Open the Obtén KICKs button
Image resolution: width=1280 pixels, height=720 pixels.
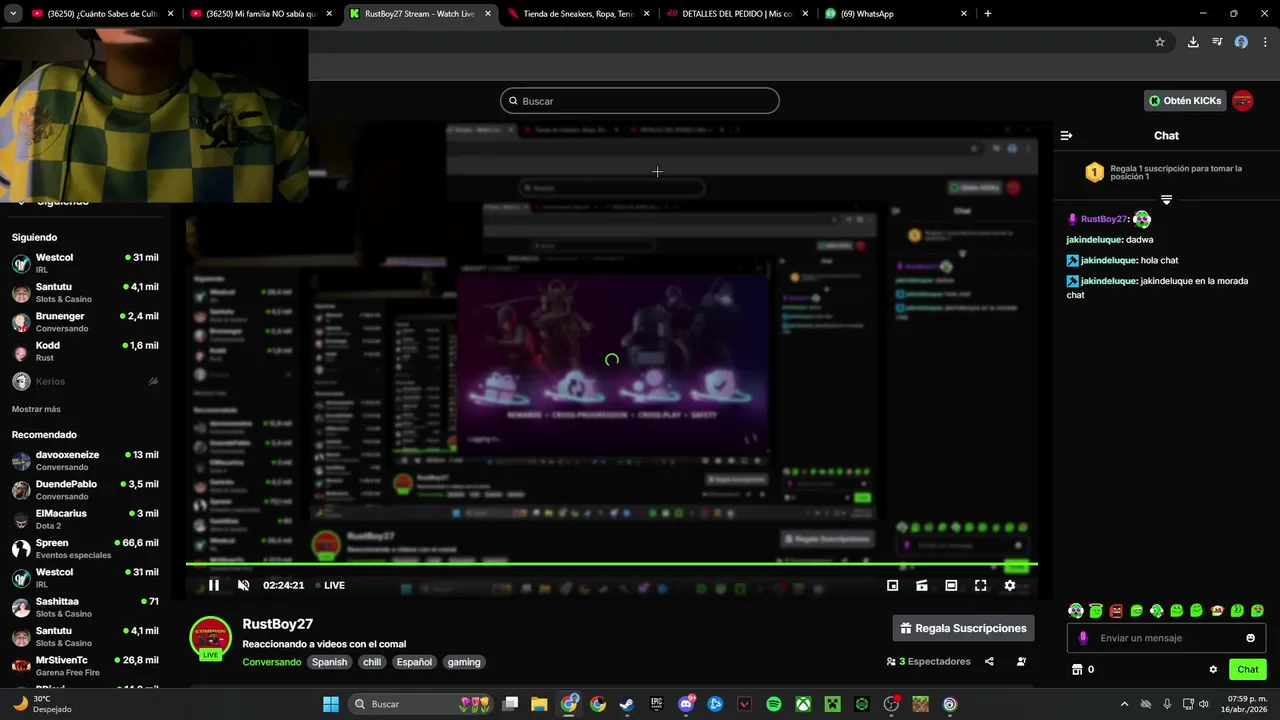click(x=1185, y=101)
